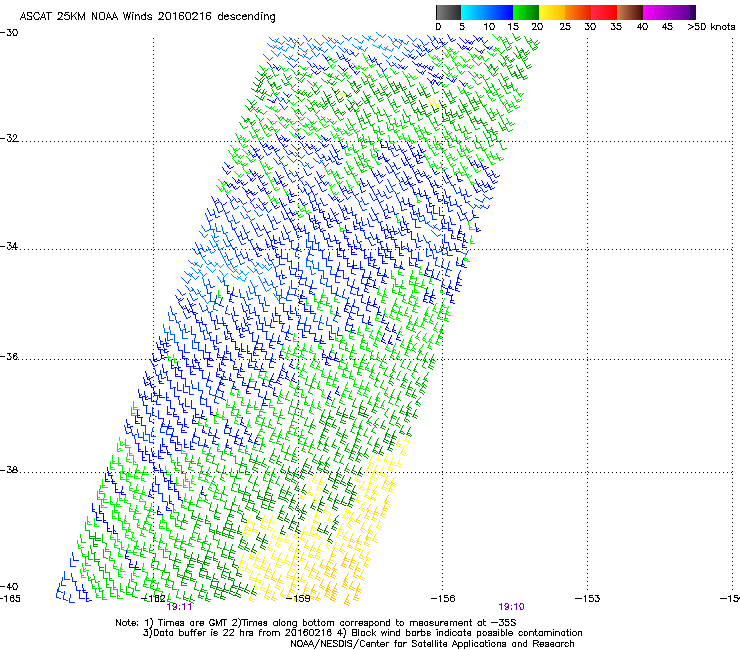Click the longitude label '-156'

coord(443,599)
